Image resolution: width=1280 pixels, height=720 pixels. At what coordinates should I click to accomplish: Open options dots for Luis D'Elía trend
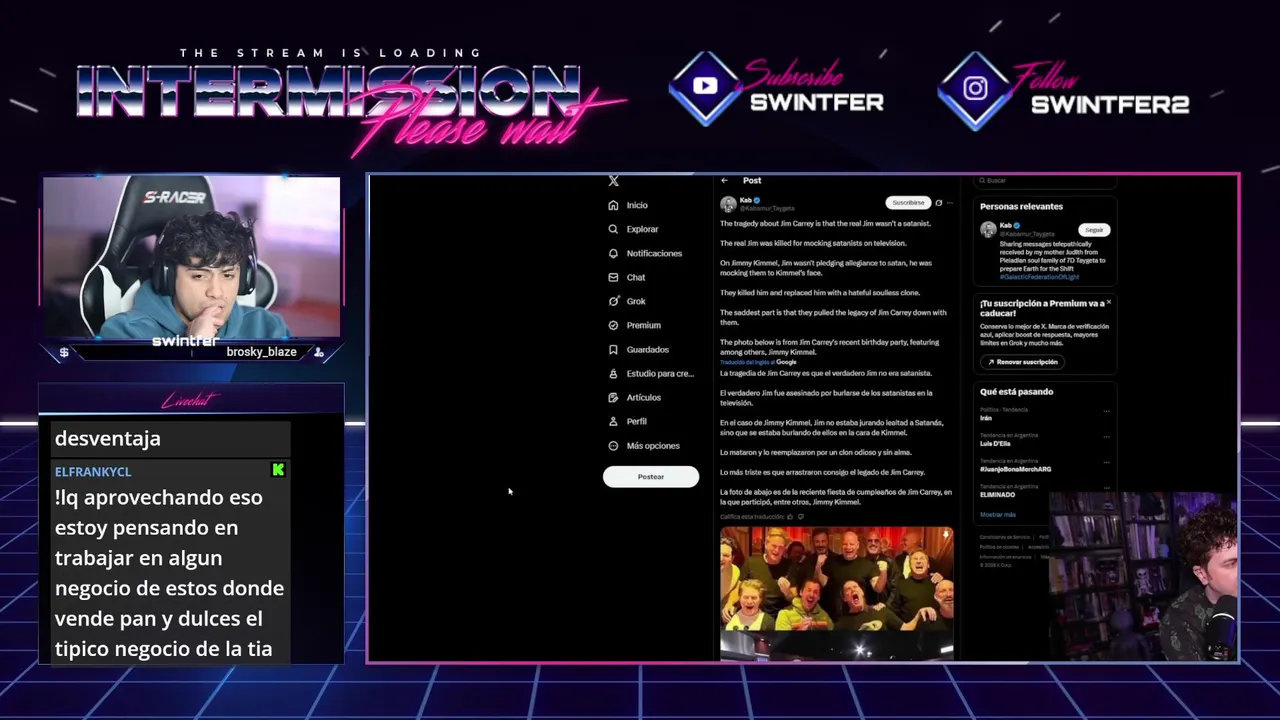1106,437
